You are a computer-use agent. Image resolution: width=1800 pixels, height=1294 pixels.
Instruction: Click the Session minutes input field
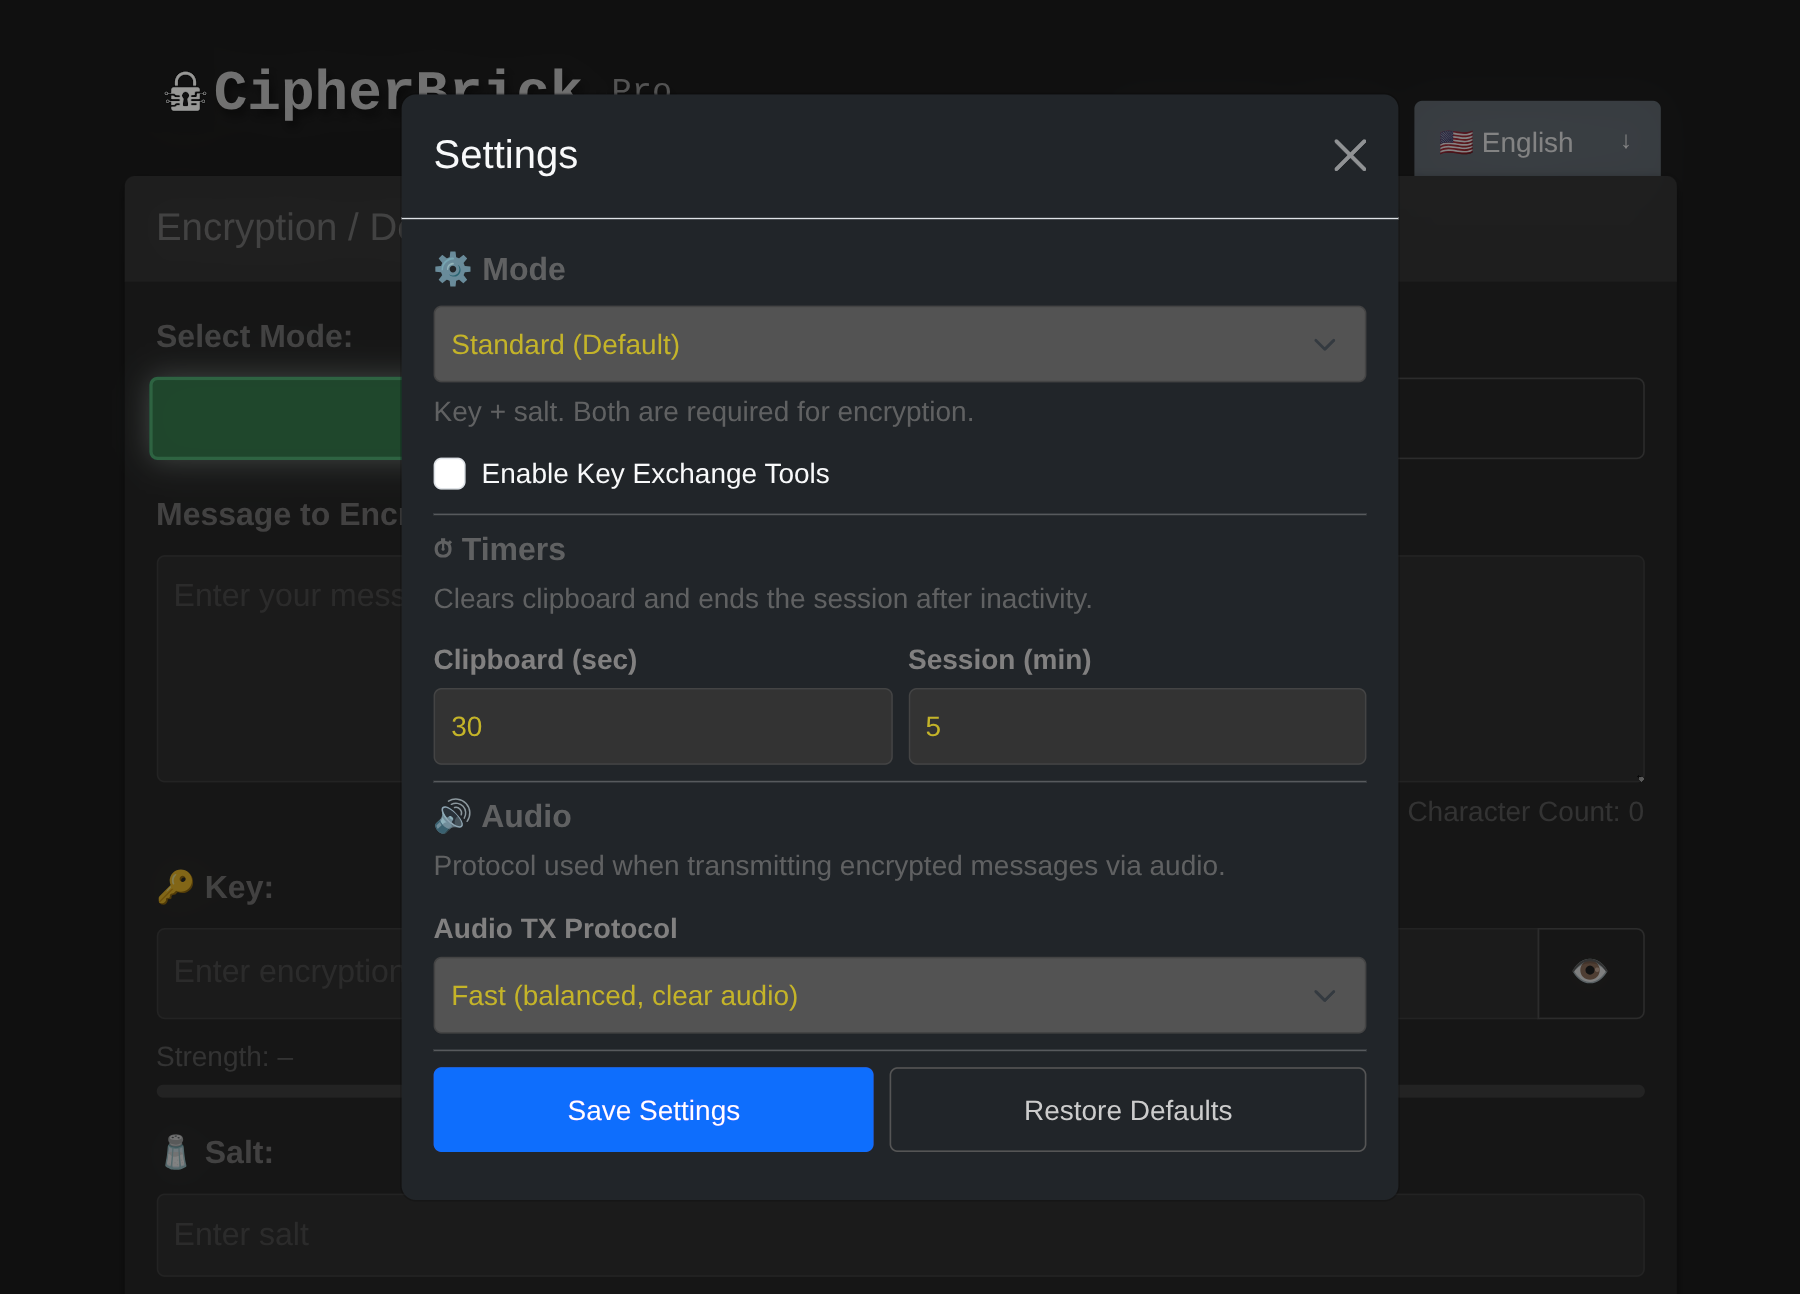pos(1136,726)
